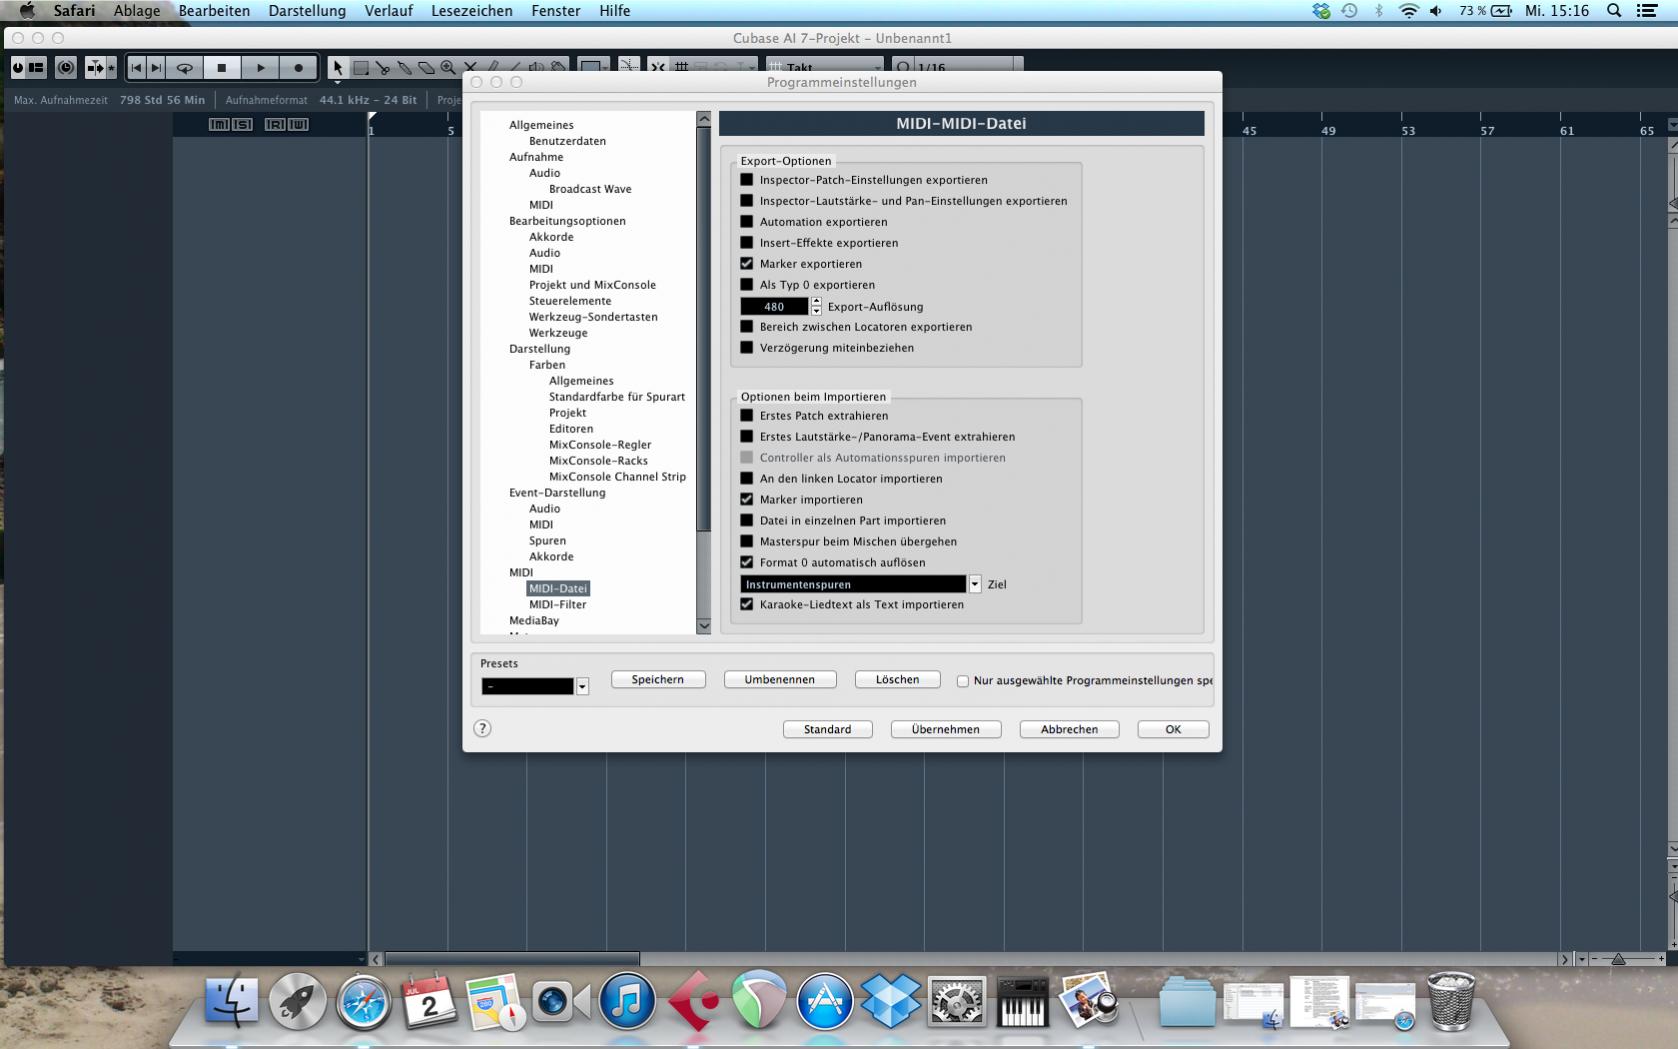Toggle Erstes Patch extrahieren checkbox

pyautogui.click(x=746, y=416)
